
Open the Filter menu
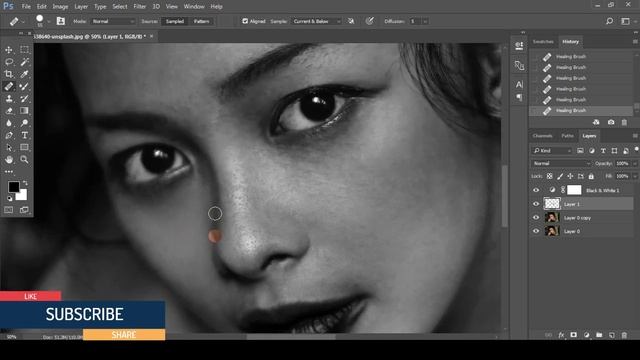tap(140, 7)
